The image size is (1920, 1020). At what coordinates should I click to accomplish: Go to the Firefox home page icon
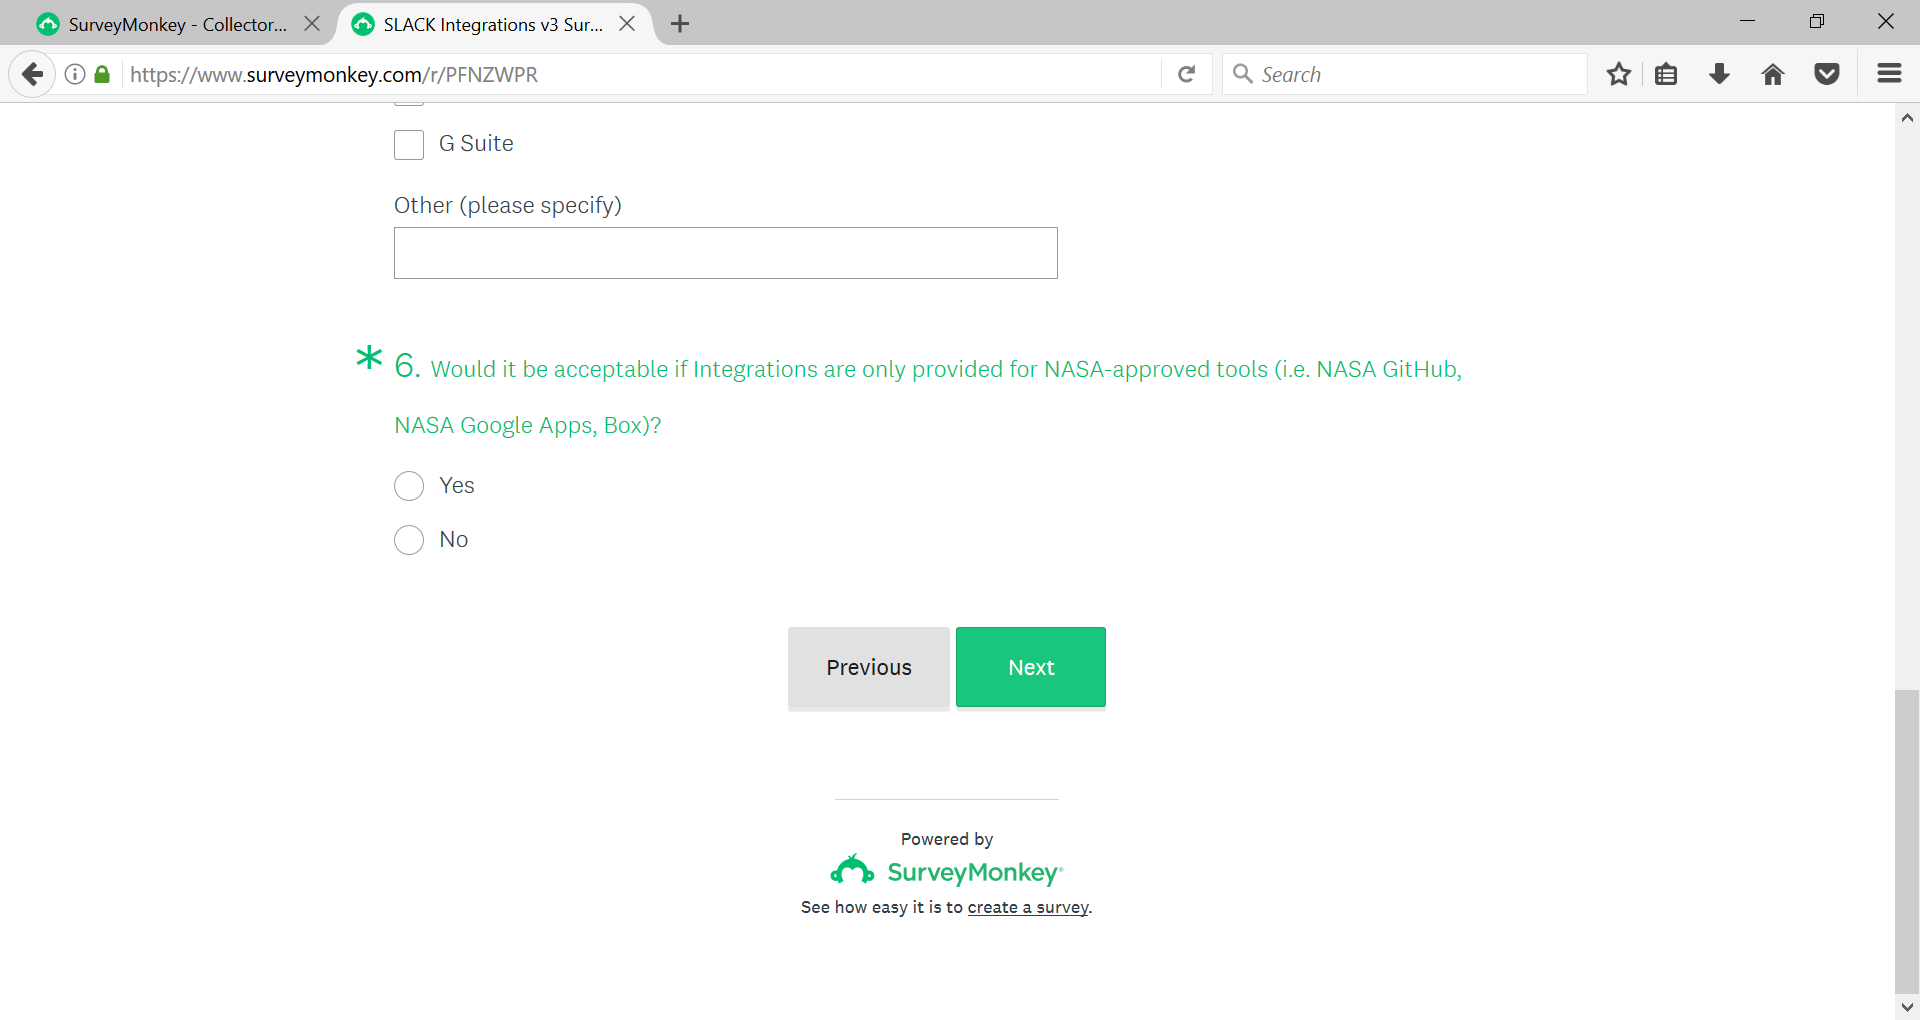click(1773, 74)
